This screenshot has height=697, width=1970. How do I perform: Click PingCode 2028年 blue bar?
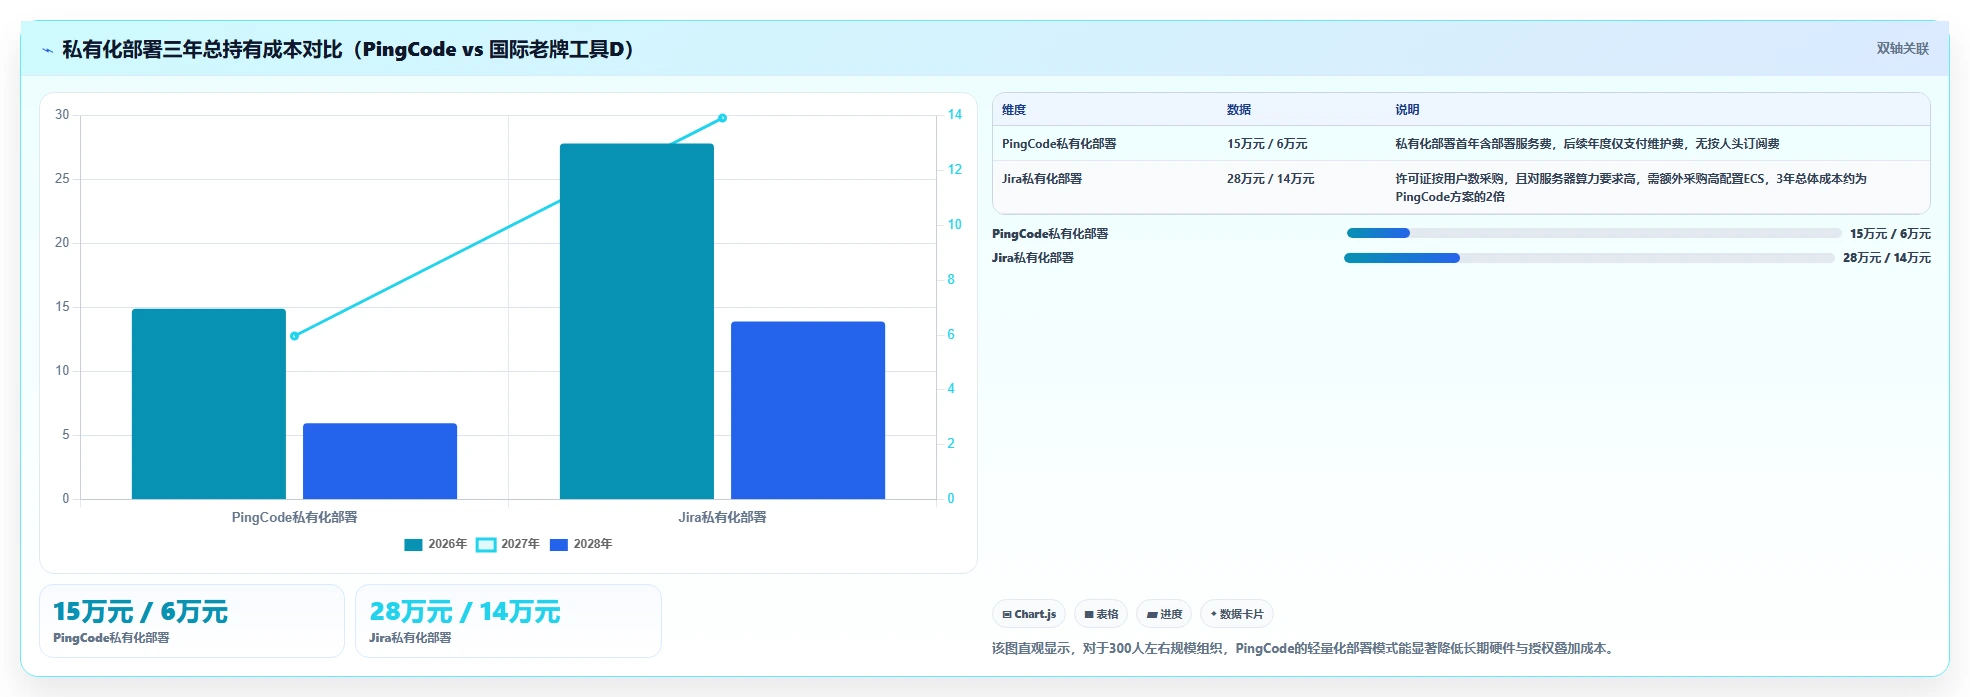coord(380,461)
